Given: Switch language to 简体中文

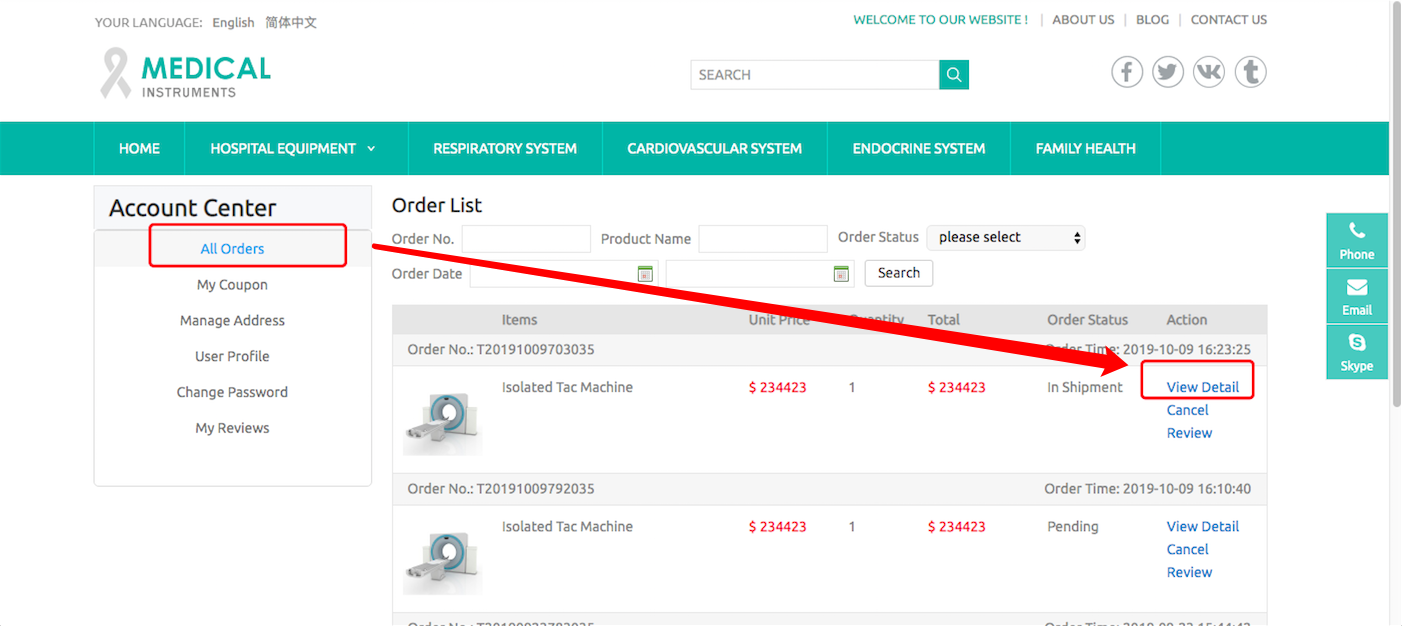Looking at the screenshot, I should [291, 22].
